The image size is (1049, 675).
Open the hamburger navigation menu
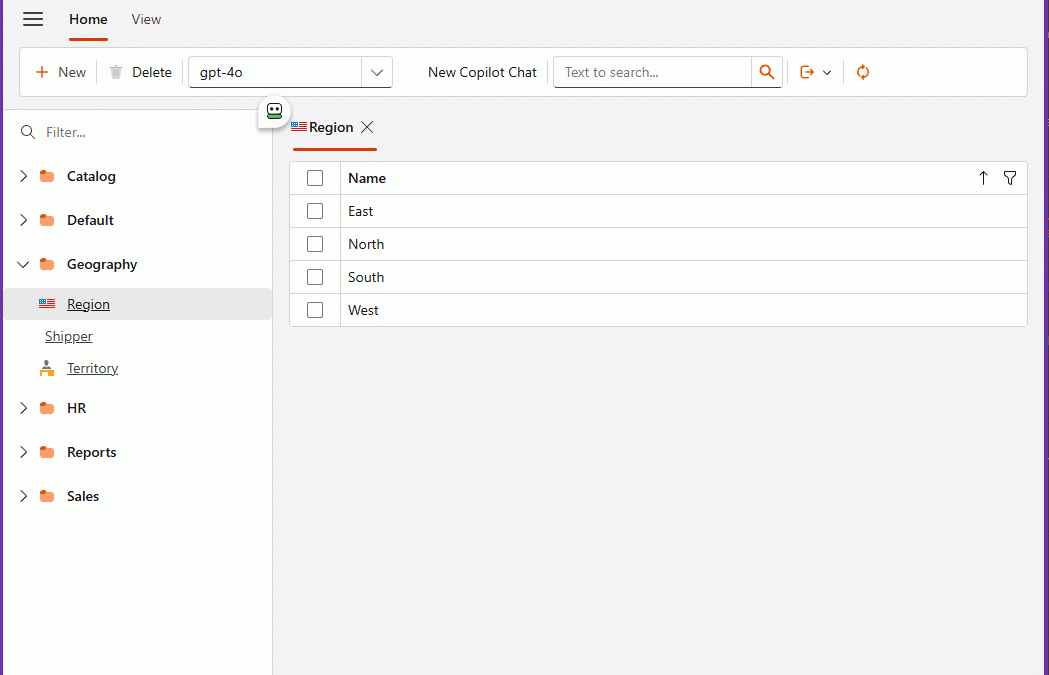coord(33,19)
